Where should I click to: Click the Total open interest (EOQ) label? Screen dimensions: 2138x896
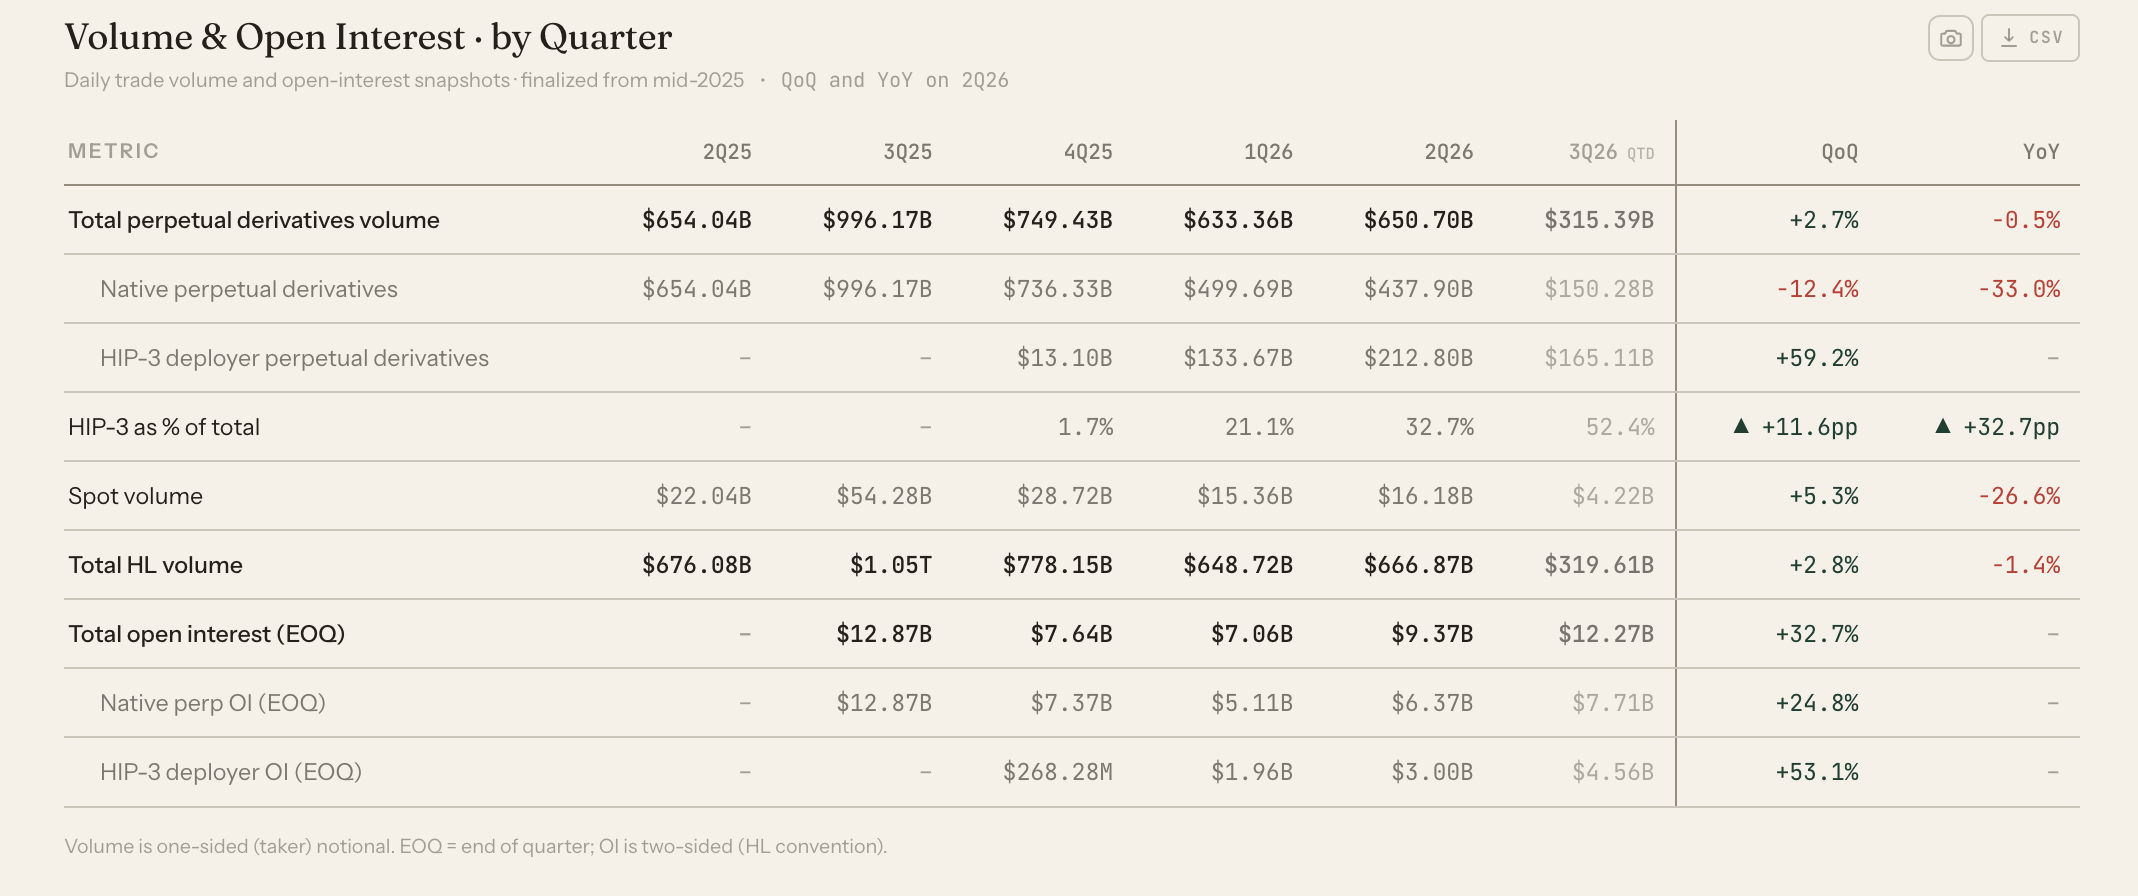206,634
